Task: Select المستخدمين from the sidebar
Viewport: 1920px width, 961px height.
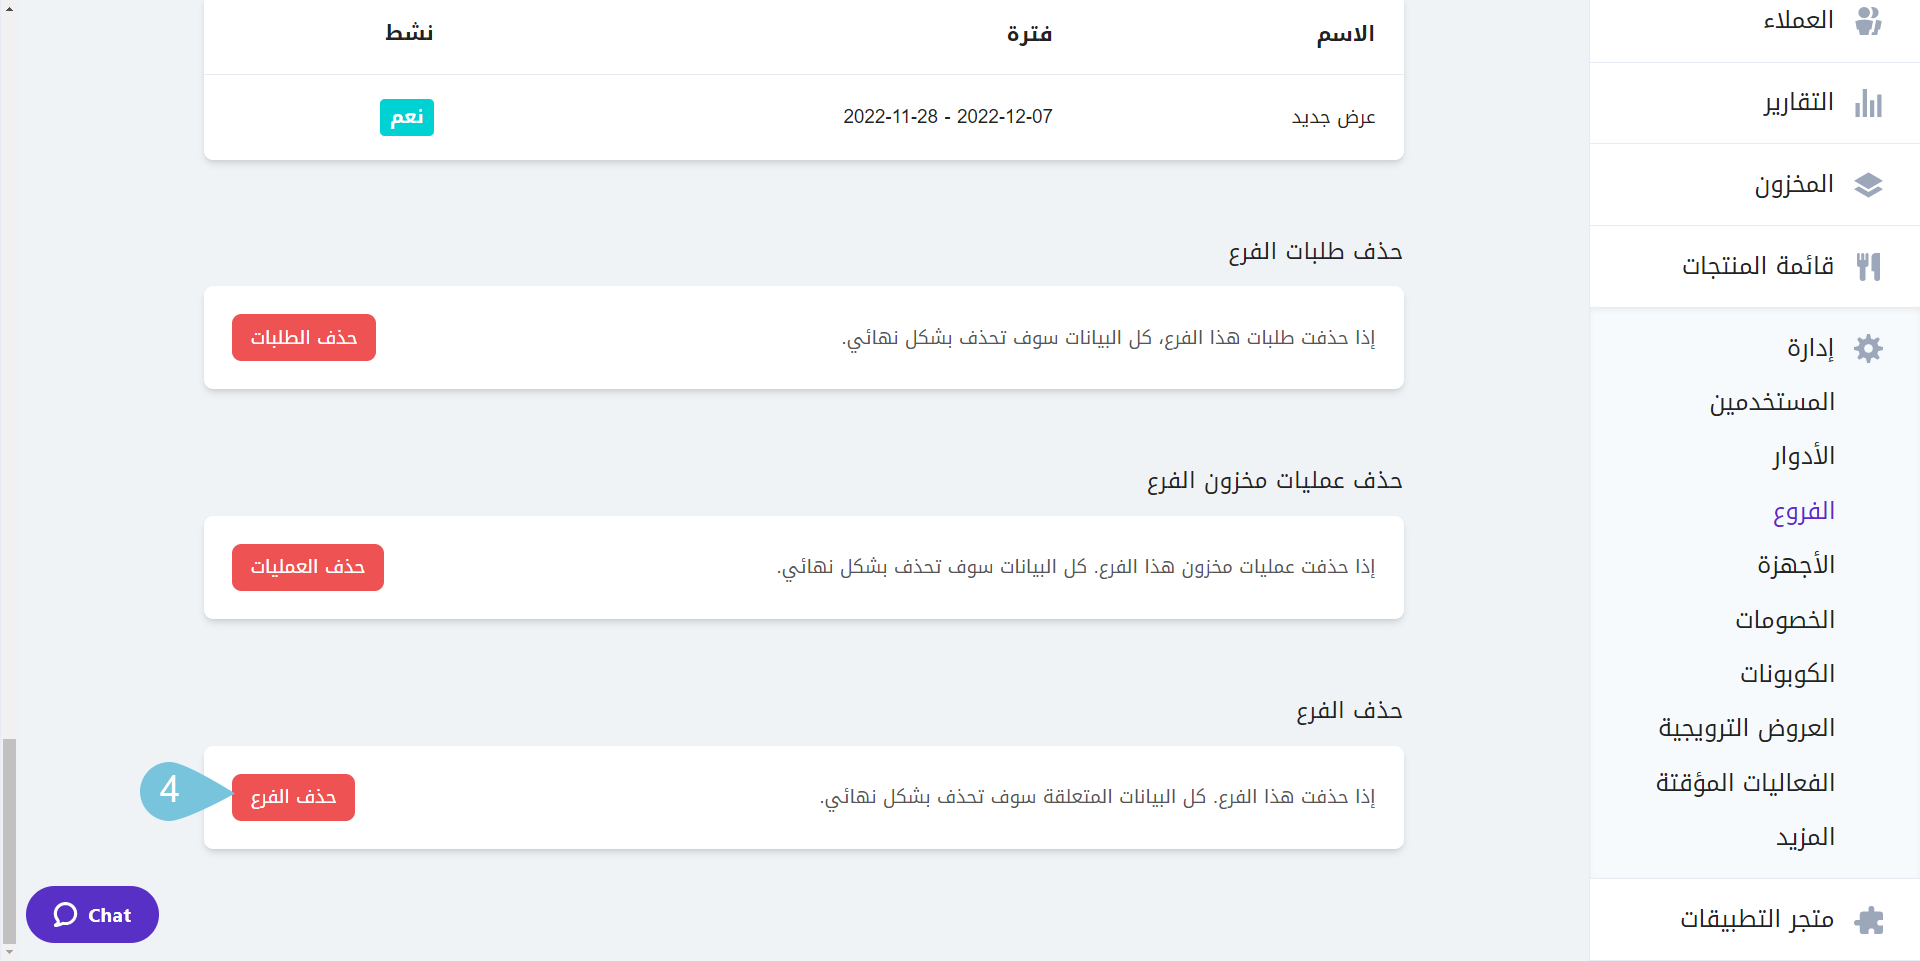Action: click(x=1771, y=401)
